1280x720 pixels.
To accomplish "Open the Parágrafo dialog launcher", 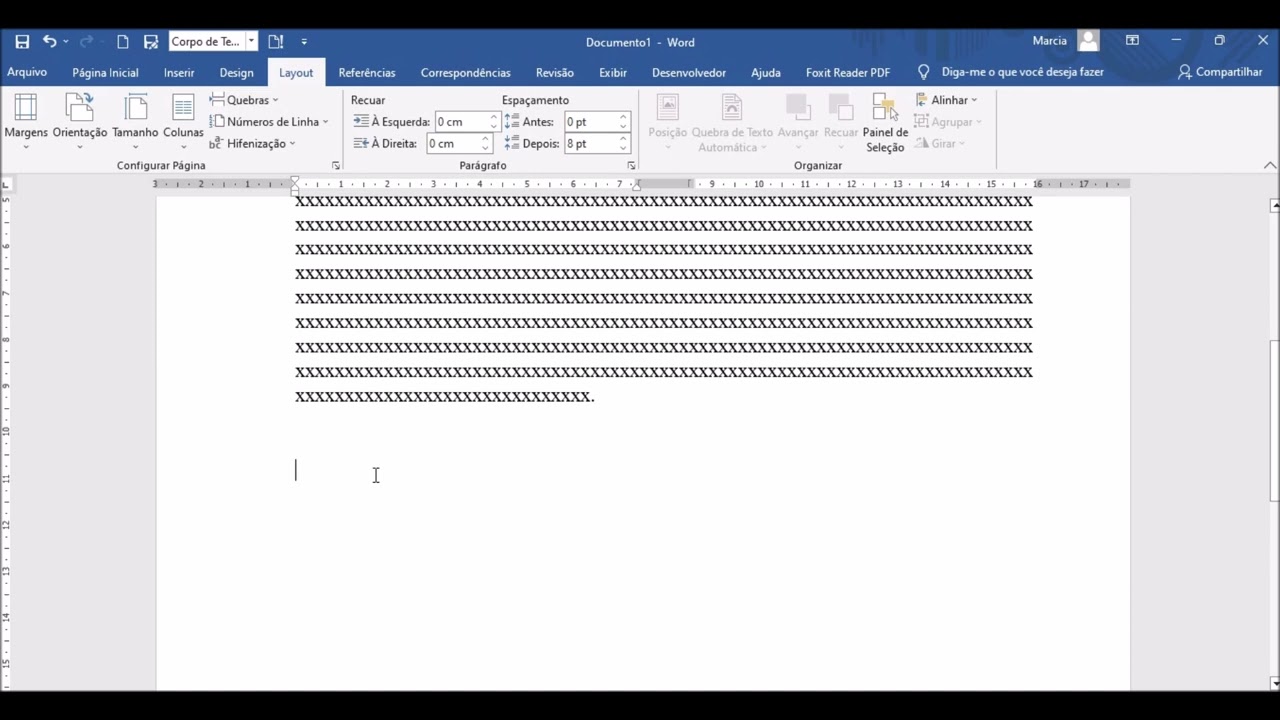I will tap(631, 166).
